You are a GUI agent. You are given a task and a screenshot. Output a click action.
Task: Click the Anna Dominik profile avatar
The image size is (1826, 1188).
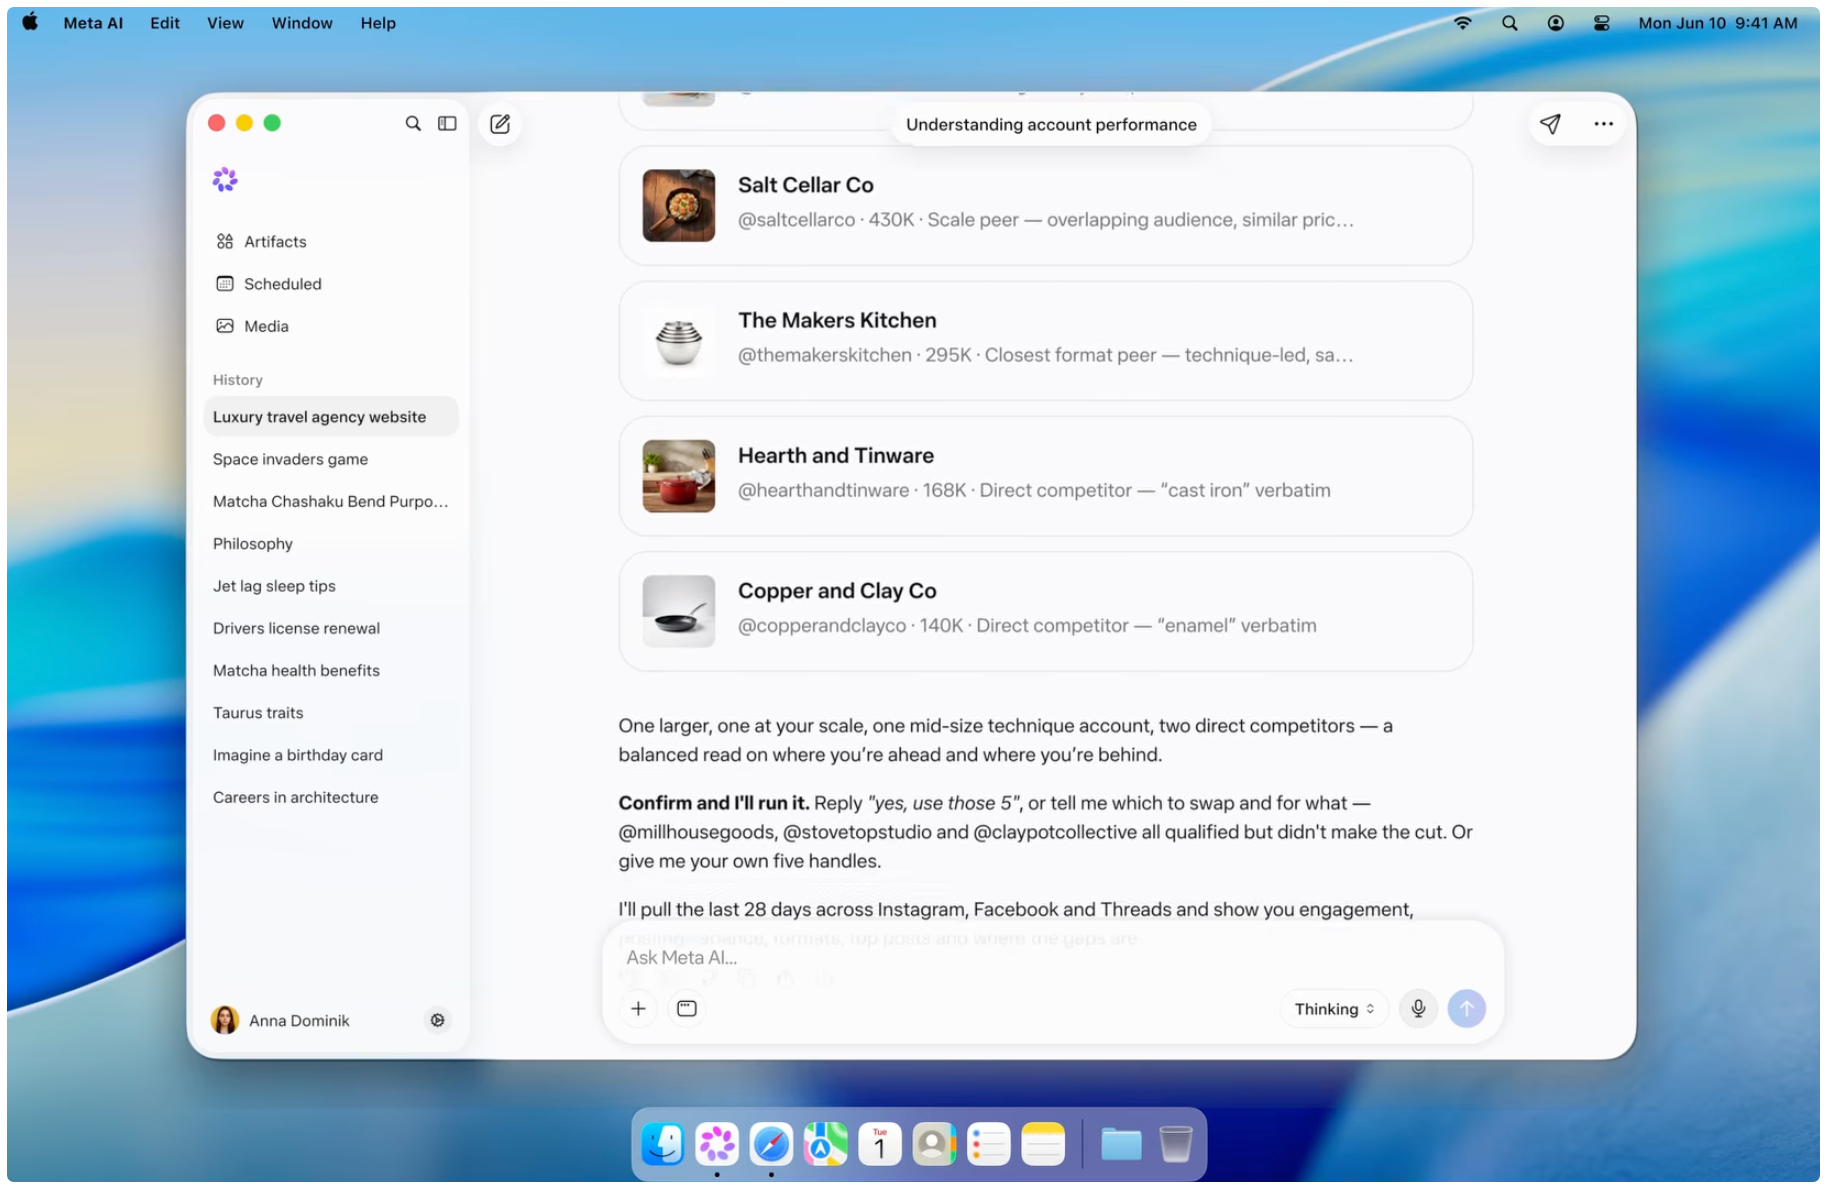225,1020
